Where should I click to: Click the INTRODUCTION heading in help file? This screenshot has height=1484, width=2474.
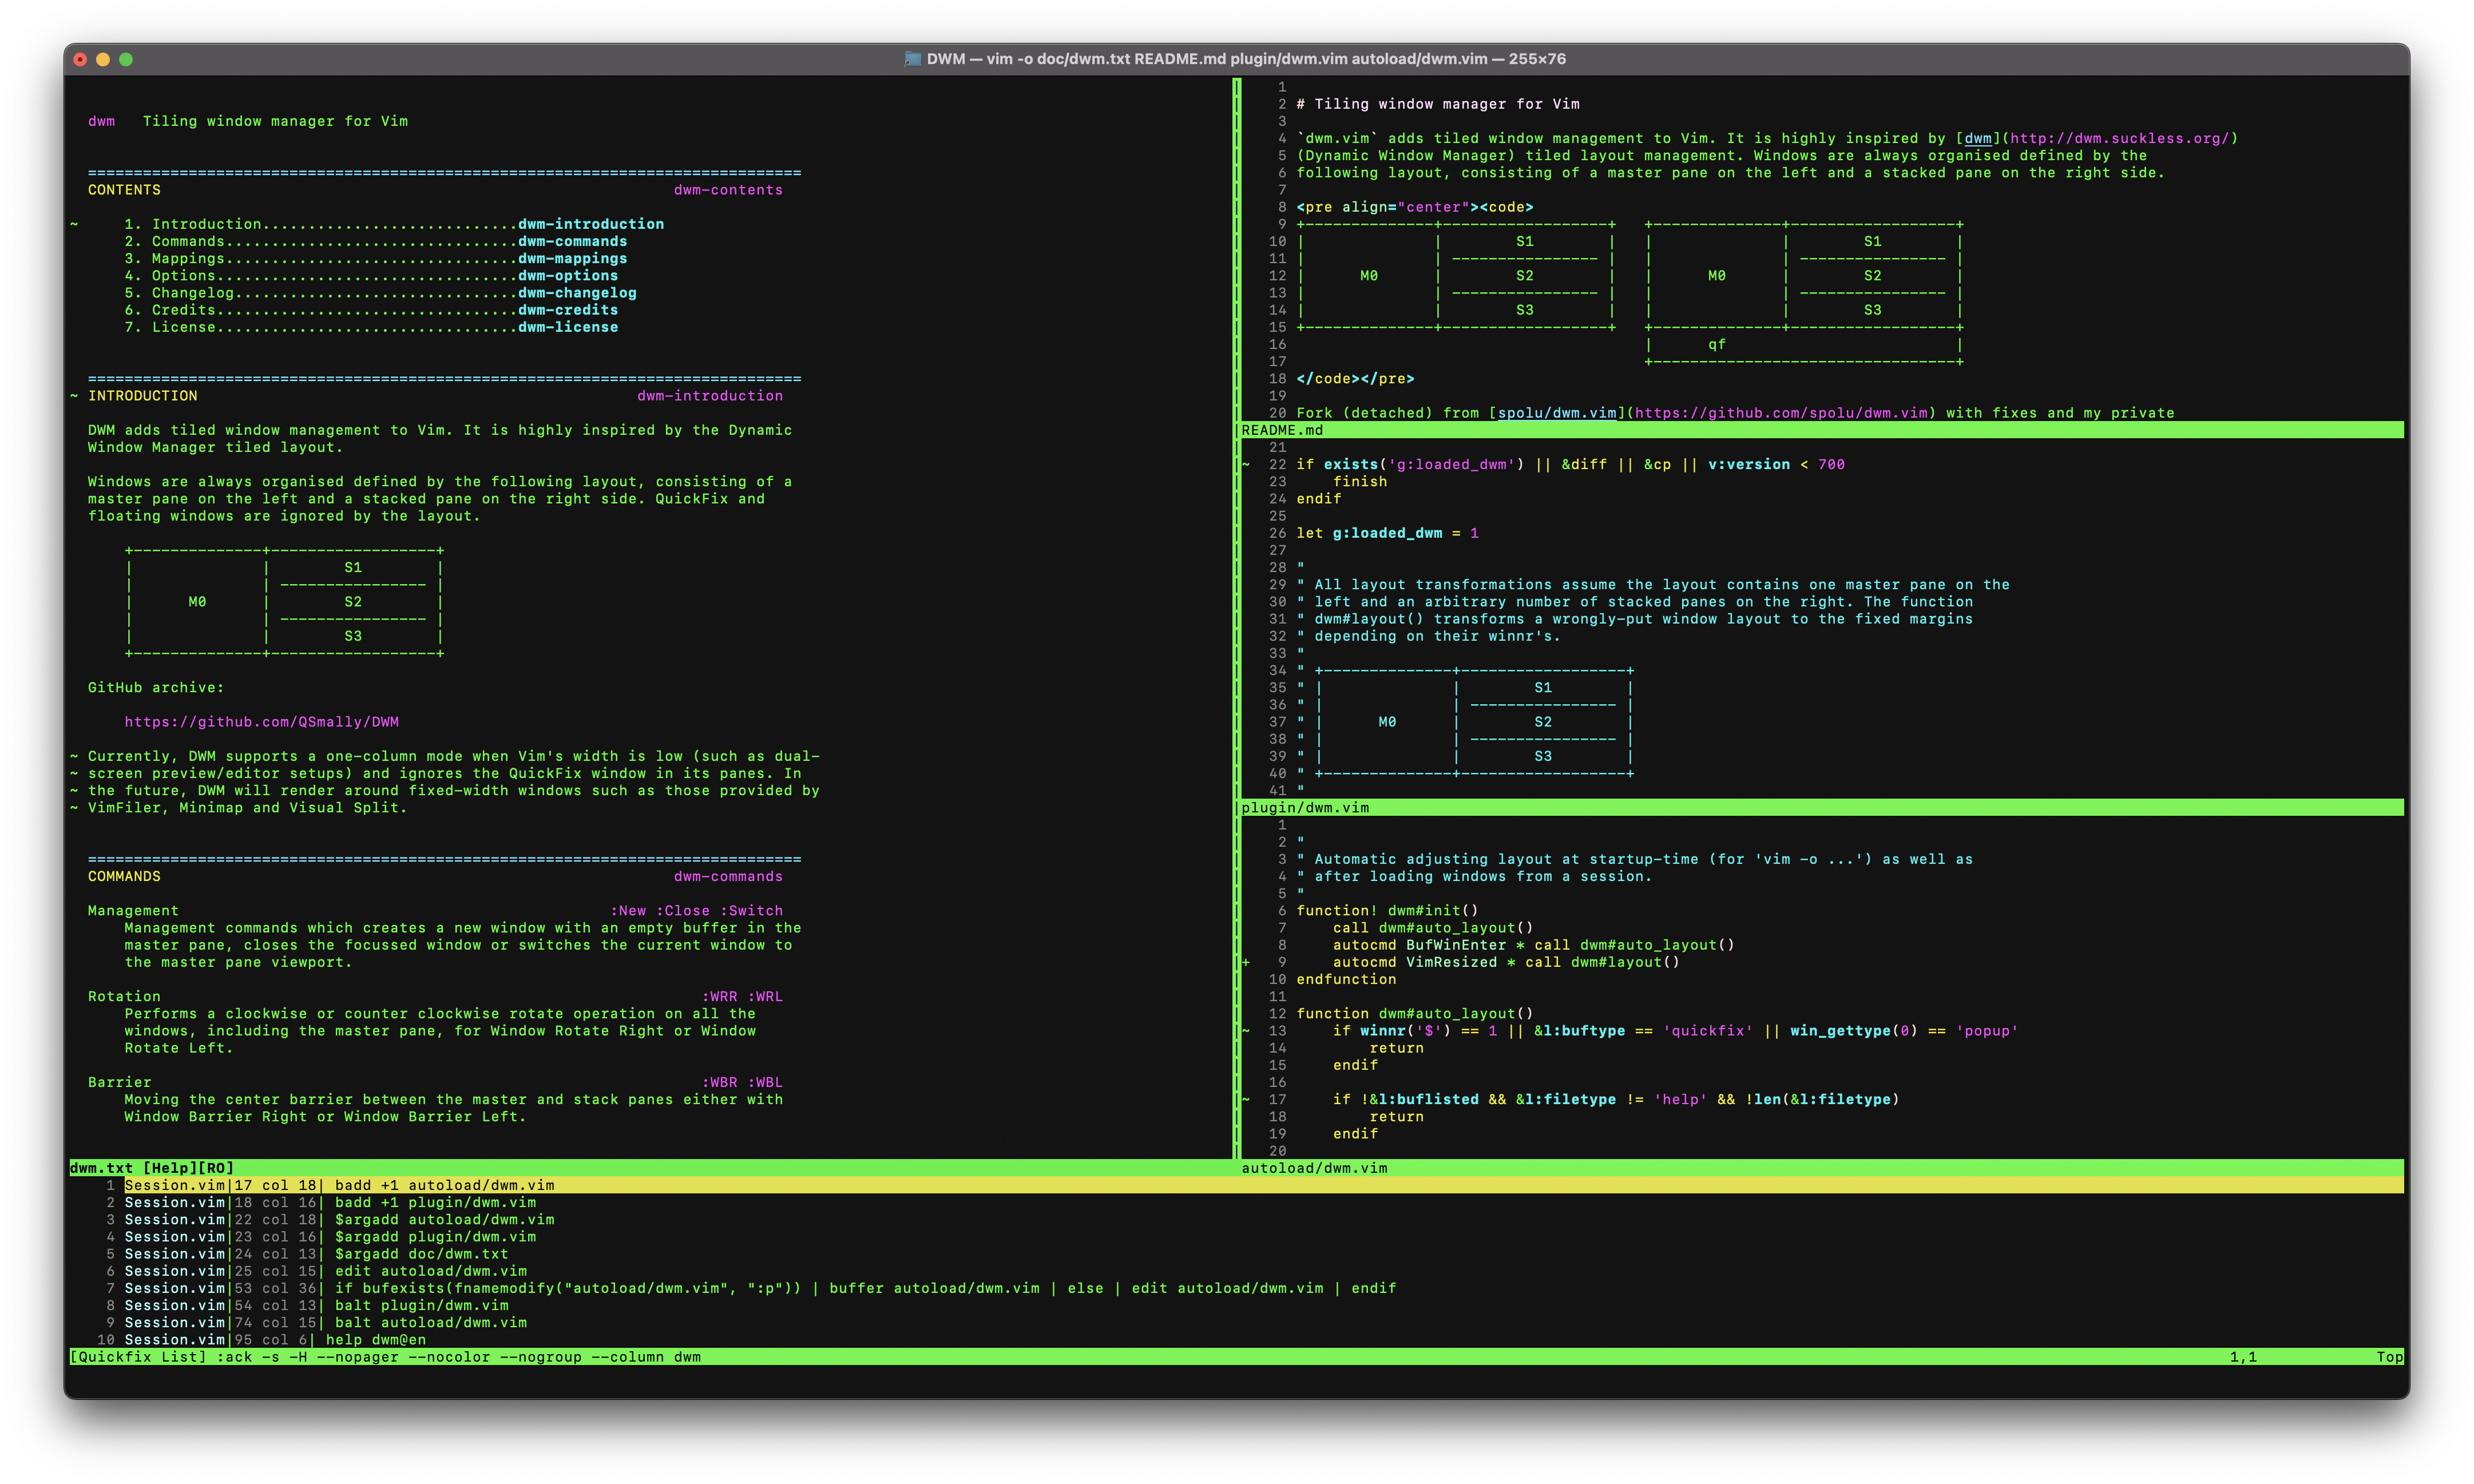[143, 396]
